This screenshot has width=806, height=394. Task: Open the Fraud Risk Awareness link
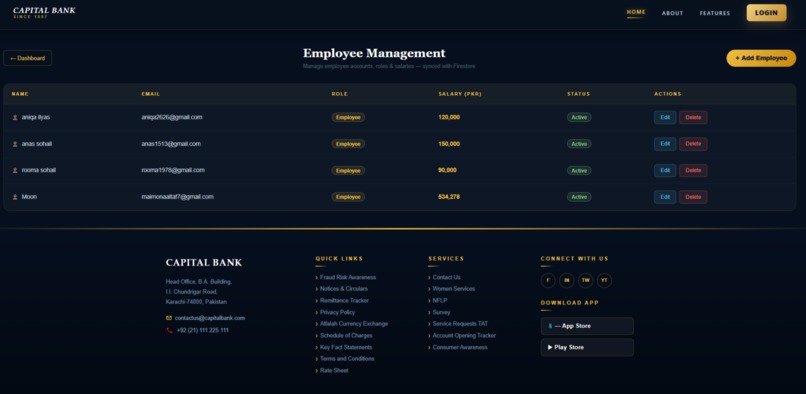click(x=348, y=277)
